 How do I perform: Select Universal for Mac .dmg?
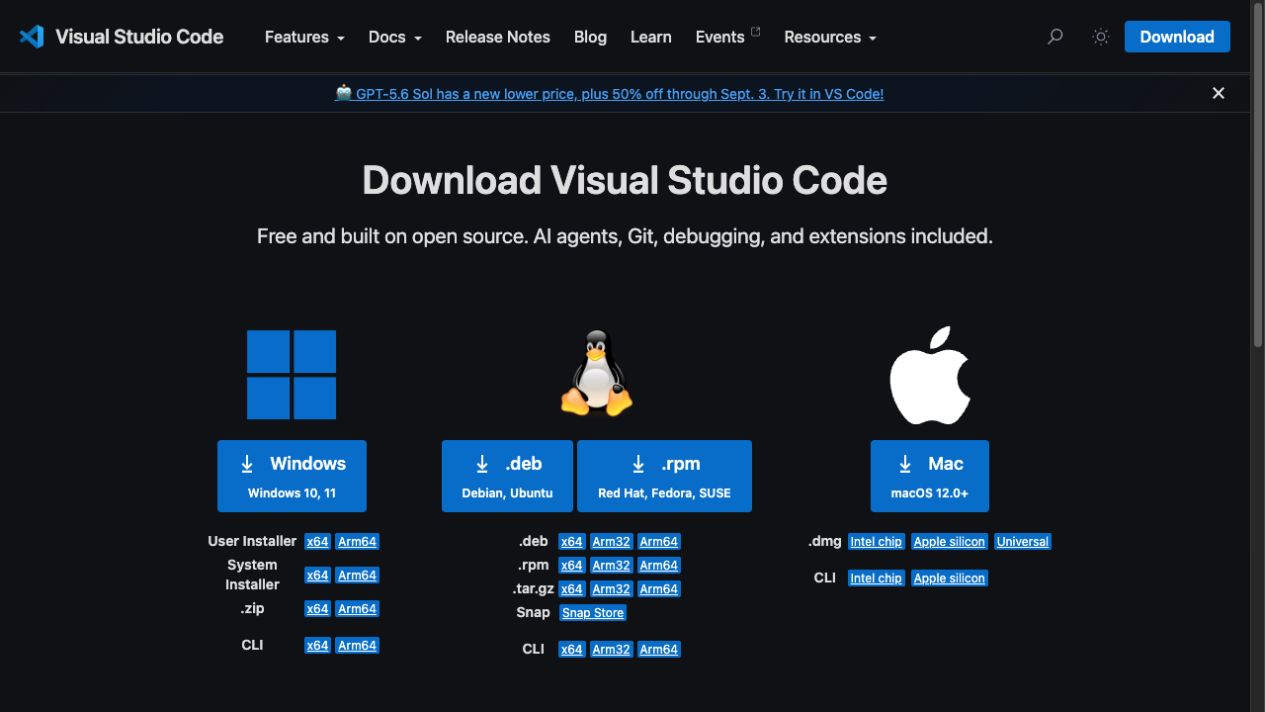coord(1022,542)
